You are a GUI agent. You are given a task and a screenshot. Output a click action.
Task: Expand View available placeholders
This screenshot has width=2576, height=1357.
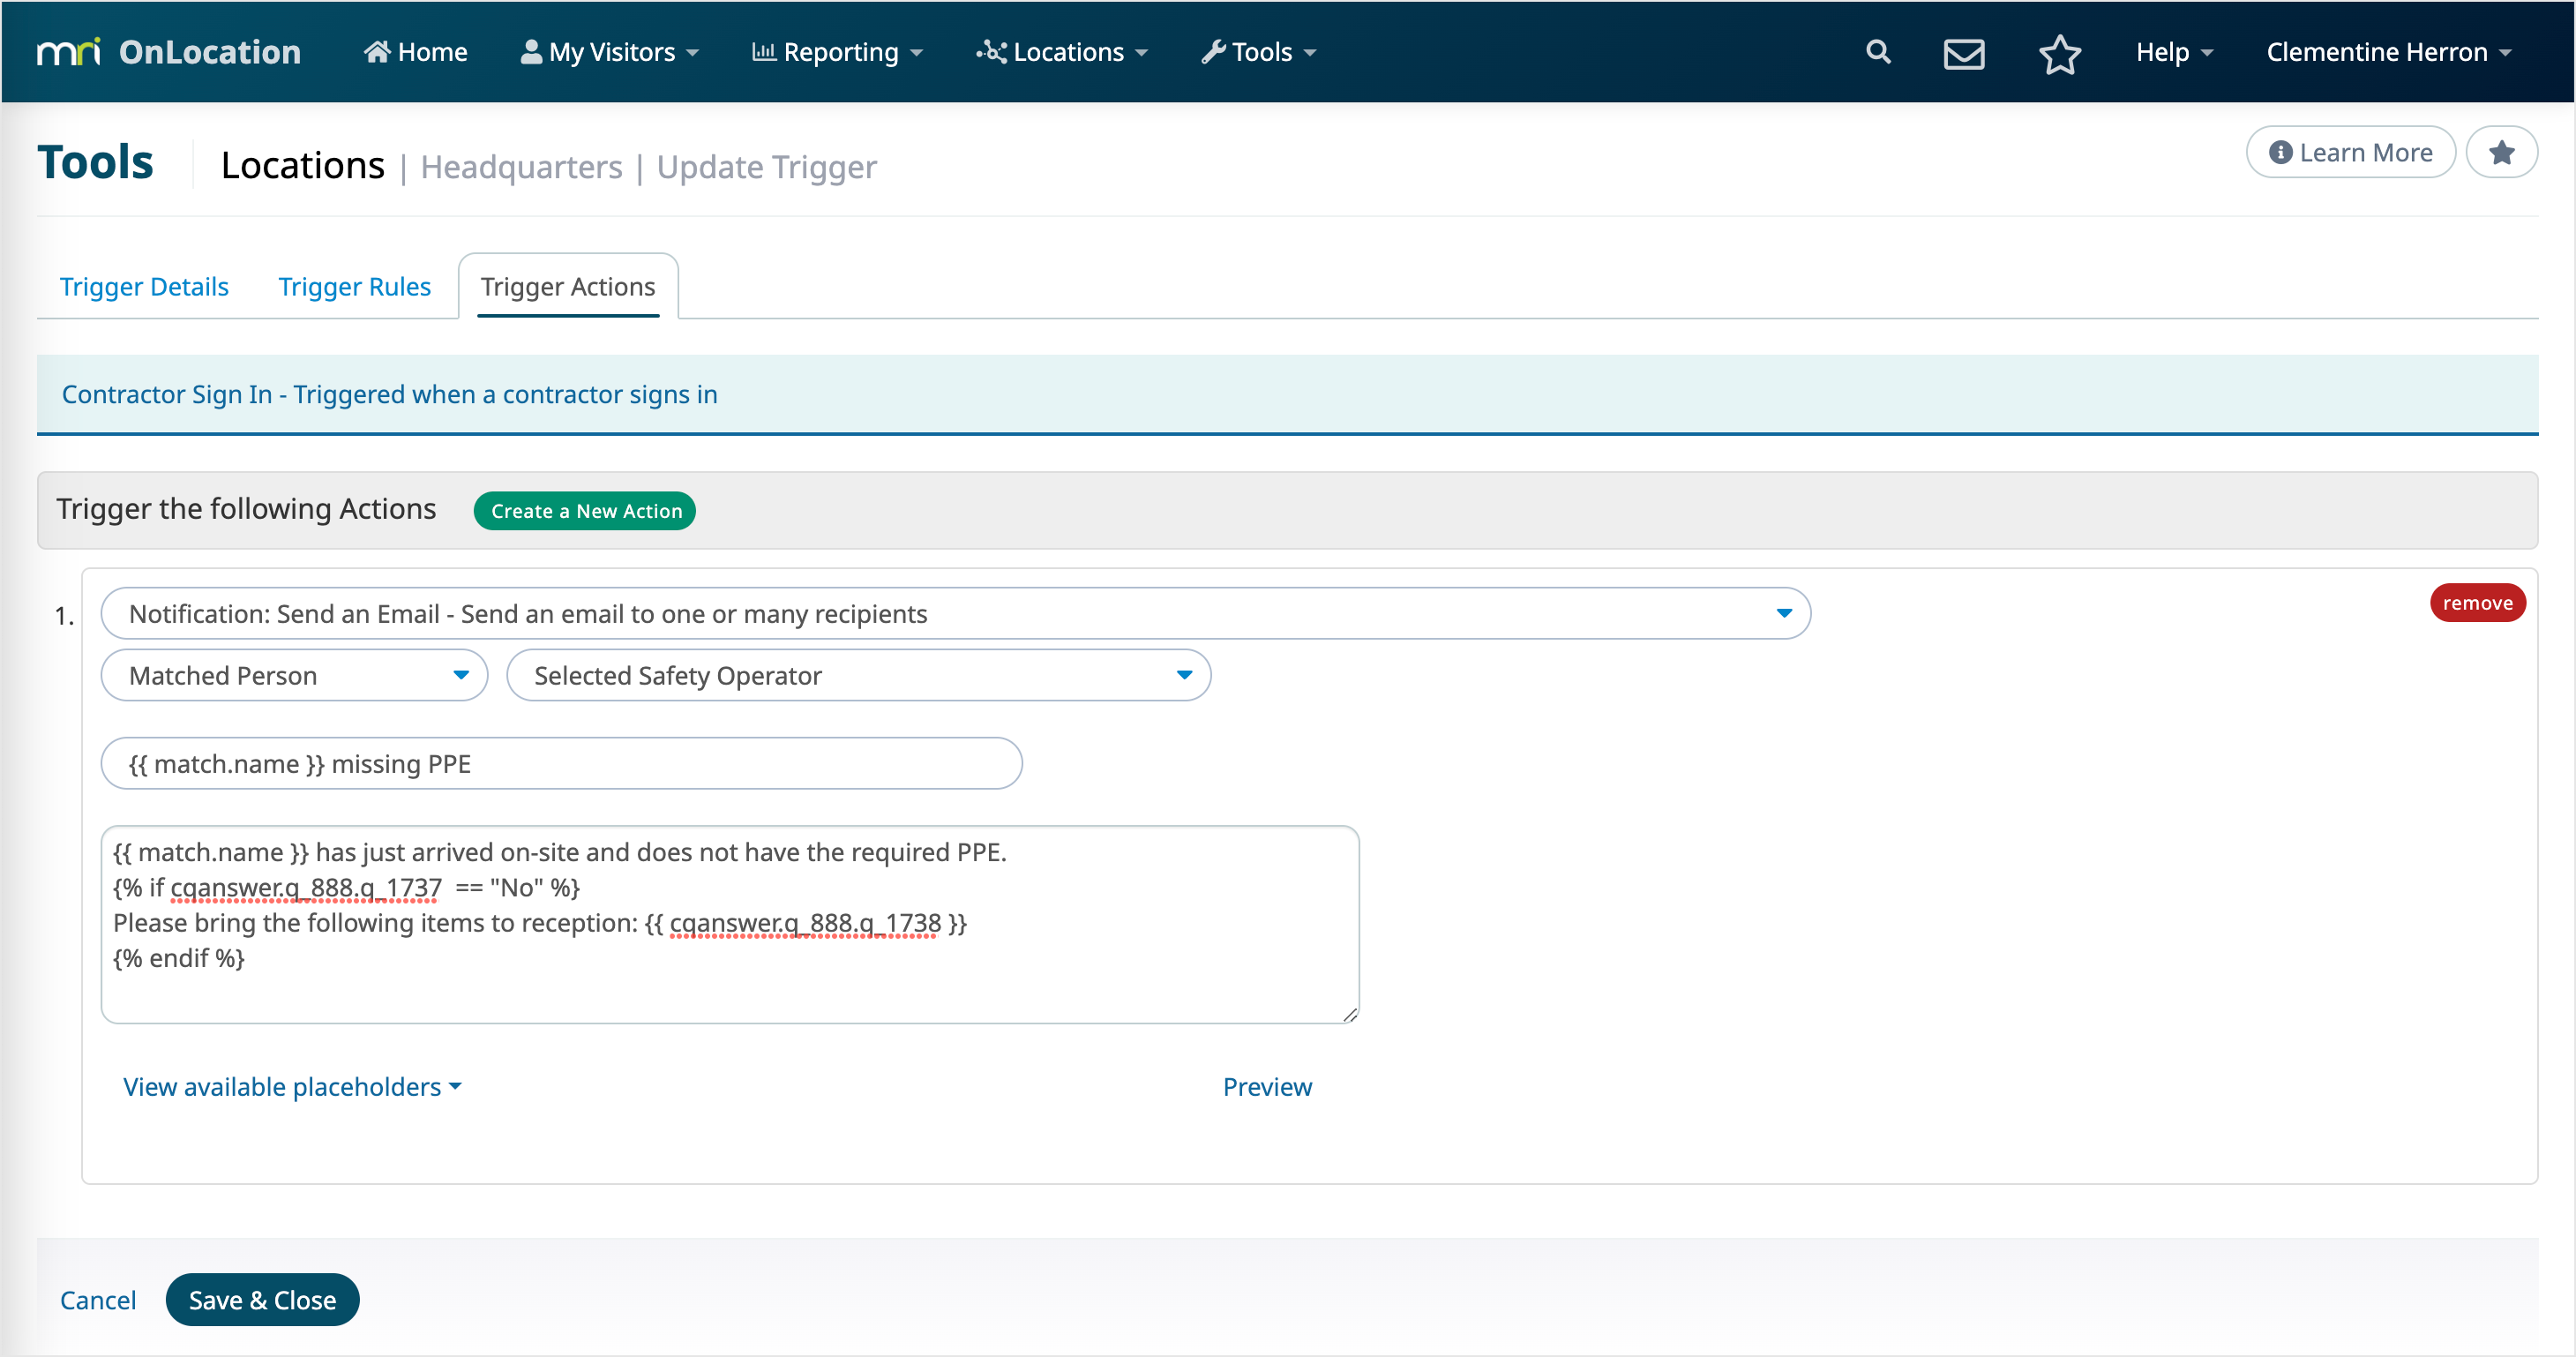tap(292, 1087)
